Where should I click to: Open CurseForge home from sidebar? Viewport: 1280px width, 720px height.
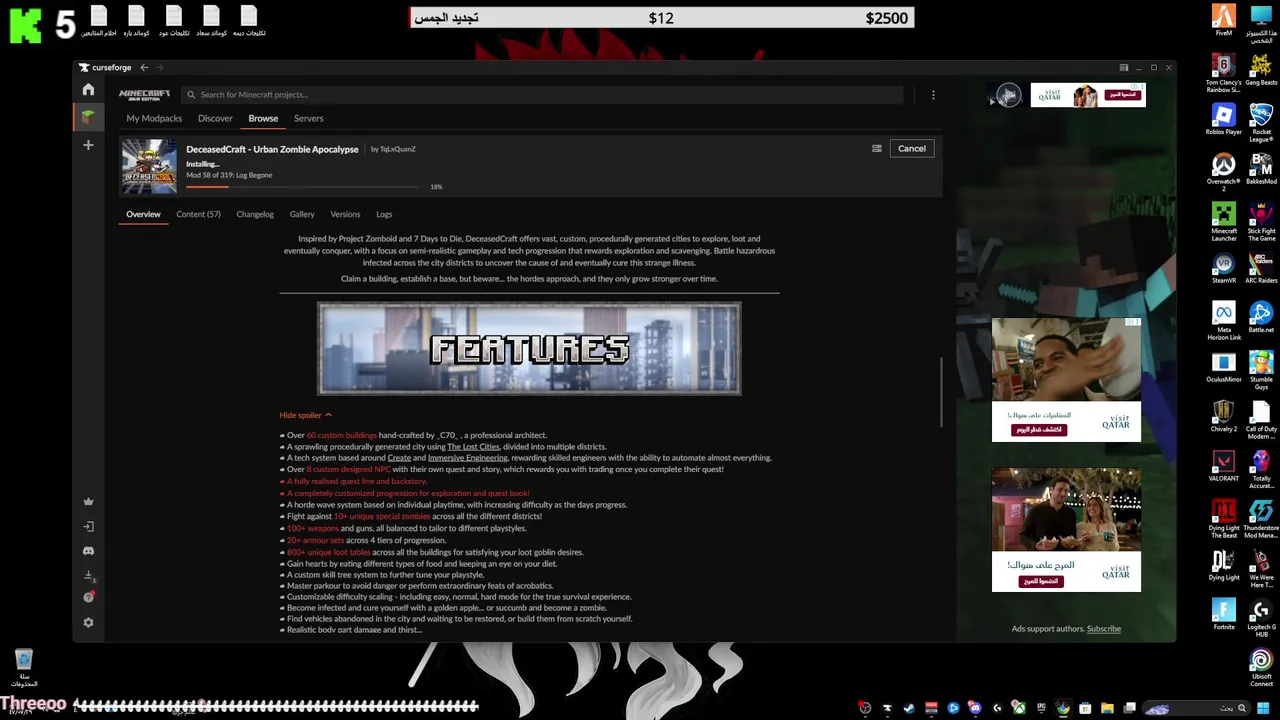click(x=88, y=90)
